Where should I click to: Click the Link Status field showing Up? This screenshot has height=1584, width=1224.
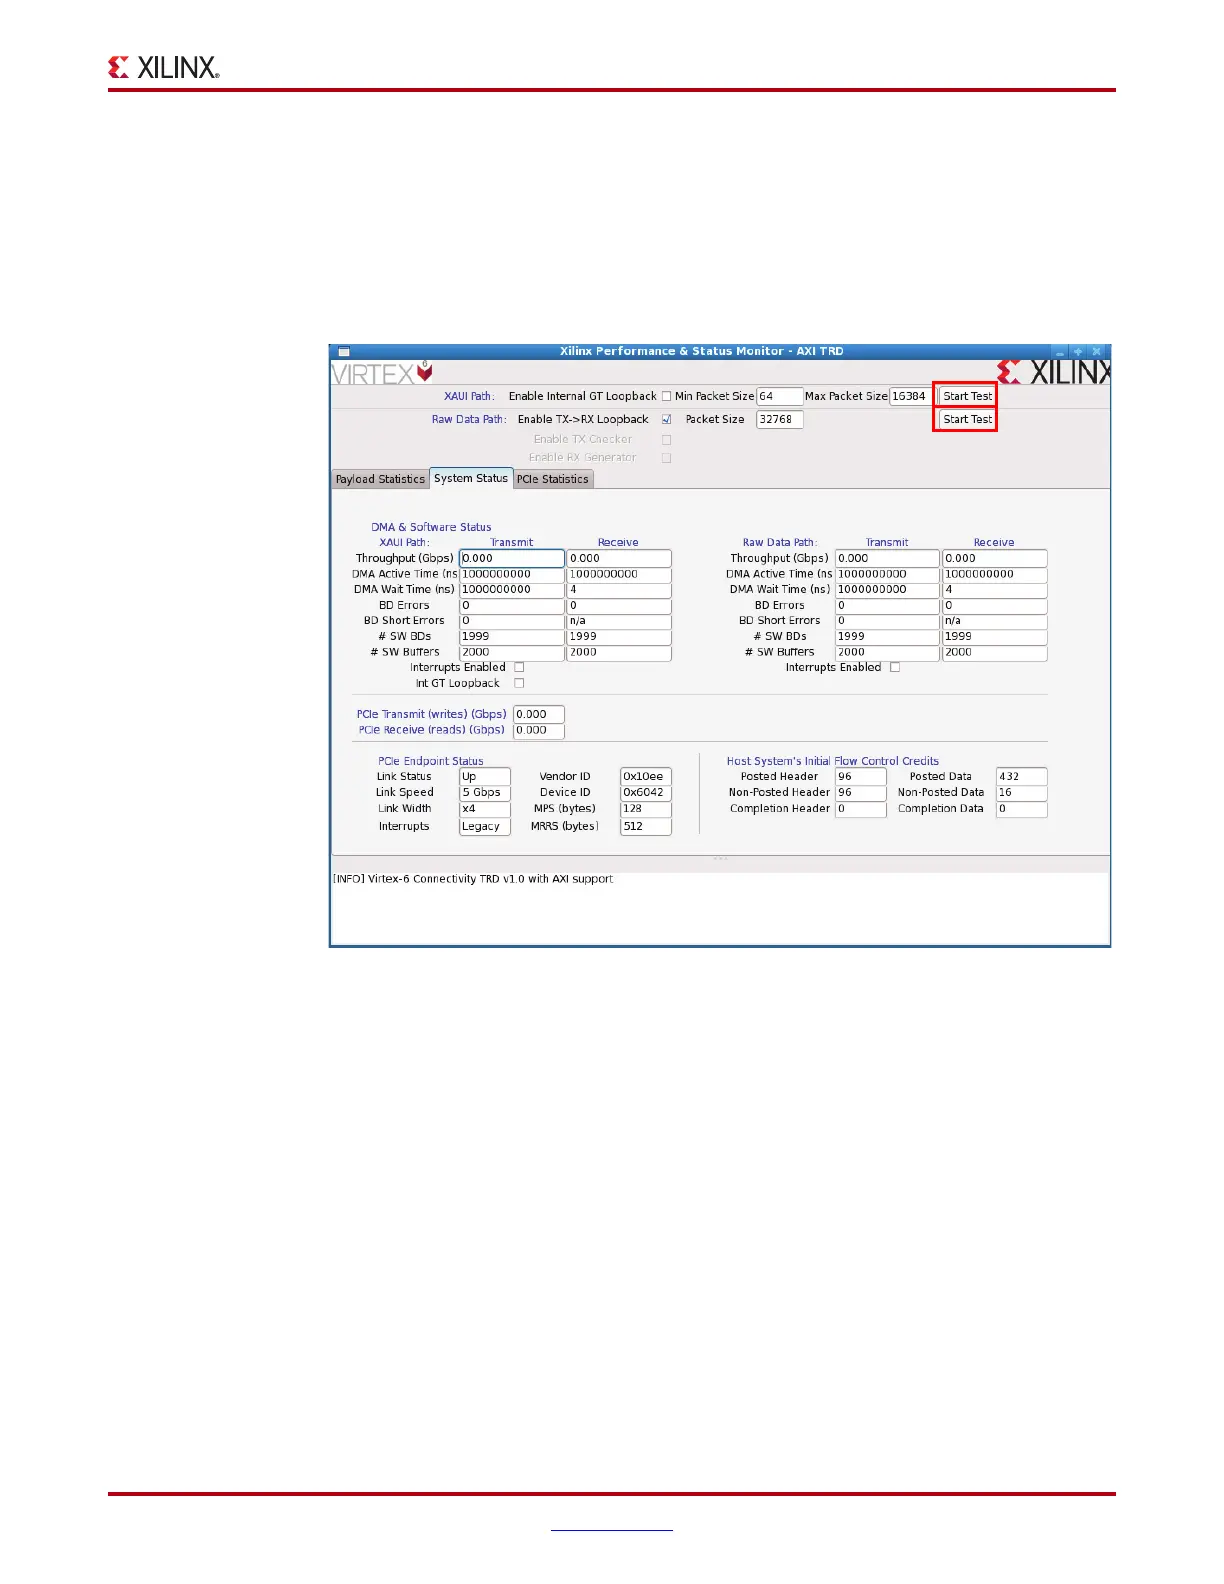click(485, 776)
